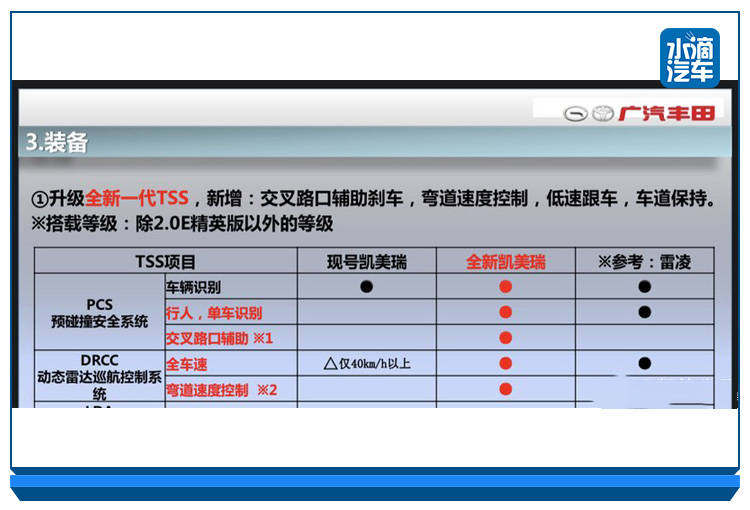Click the '车道保持' phrase in the headline

(671, 198)
